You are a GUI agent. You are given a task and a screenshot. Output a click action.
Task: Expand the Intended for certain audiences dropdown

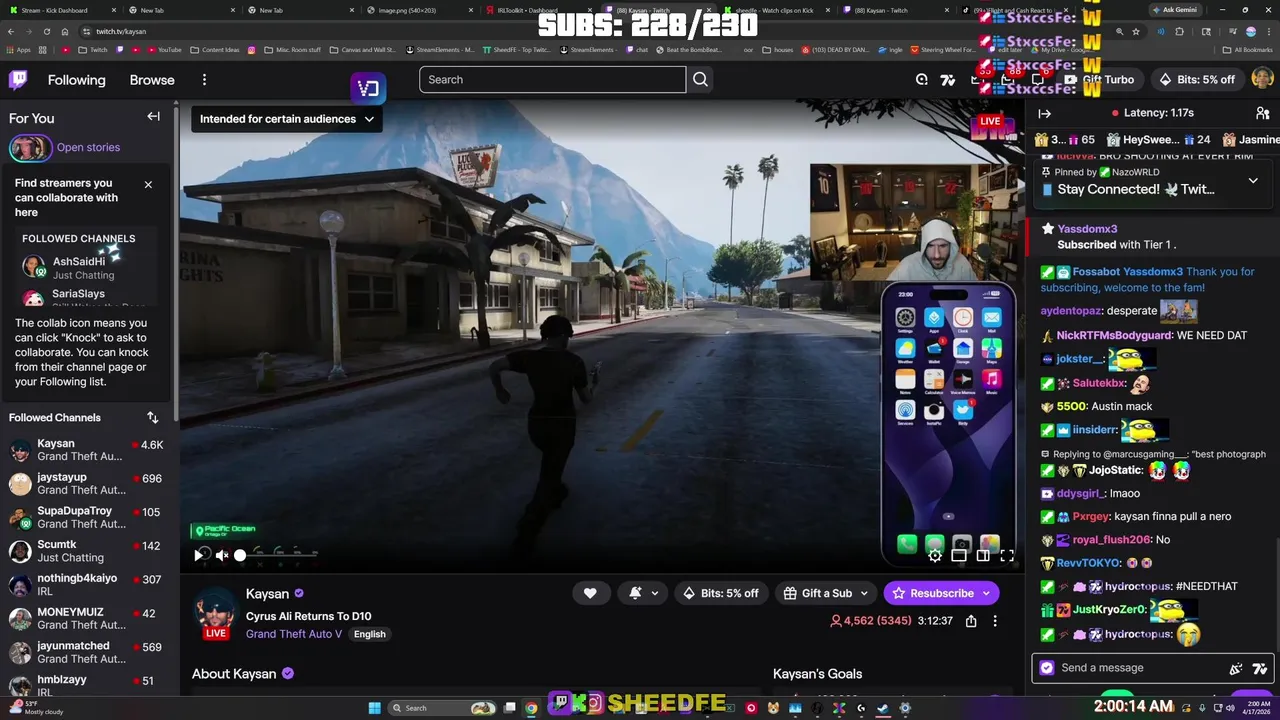coord(287,119)
